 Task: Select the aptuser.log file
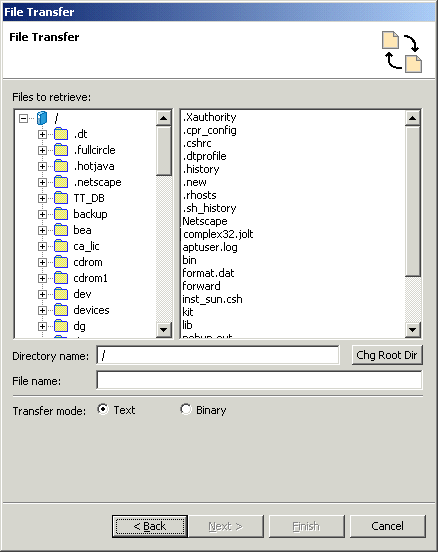210,247
